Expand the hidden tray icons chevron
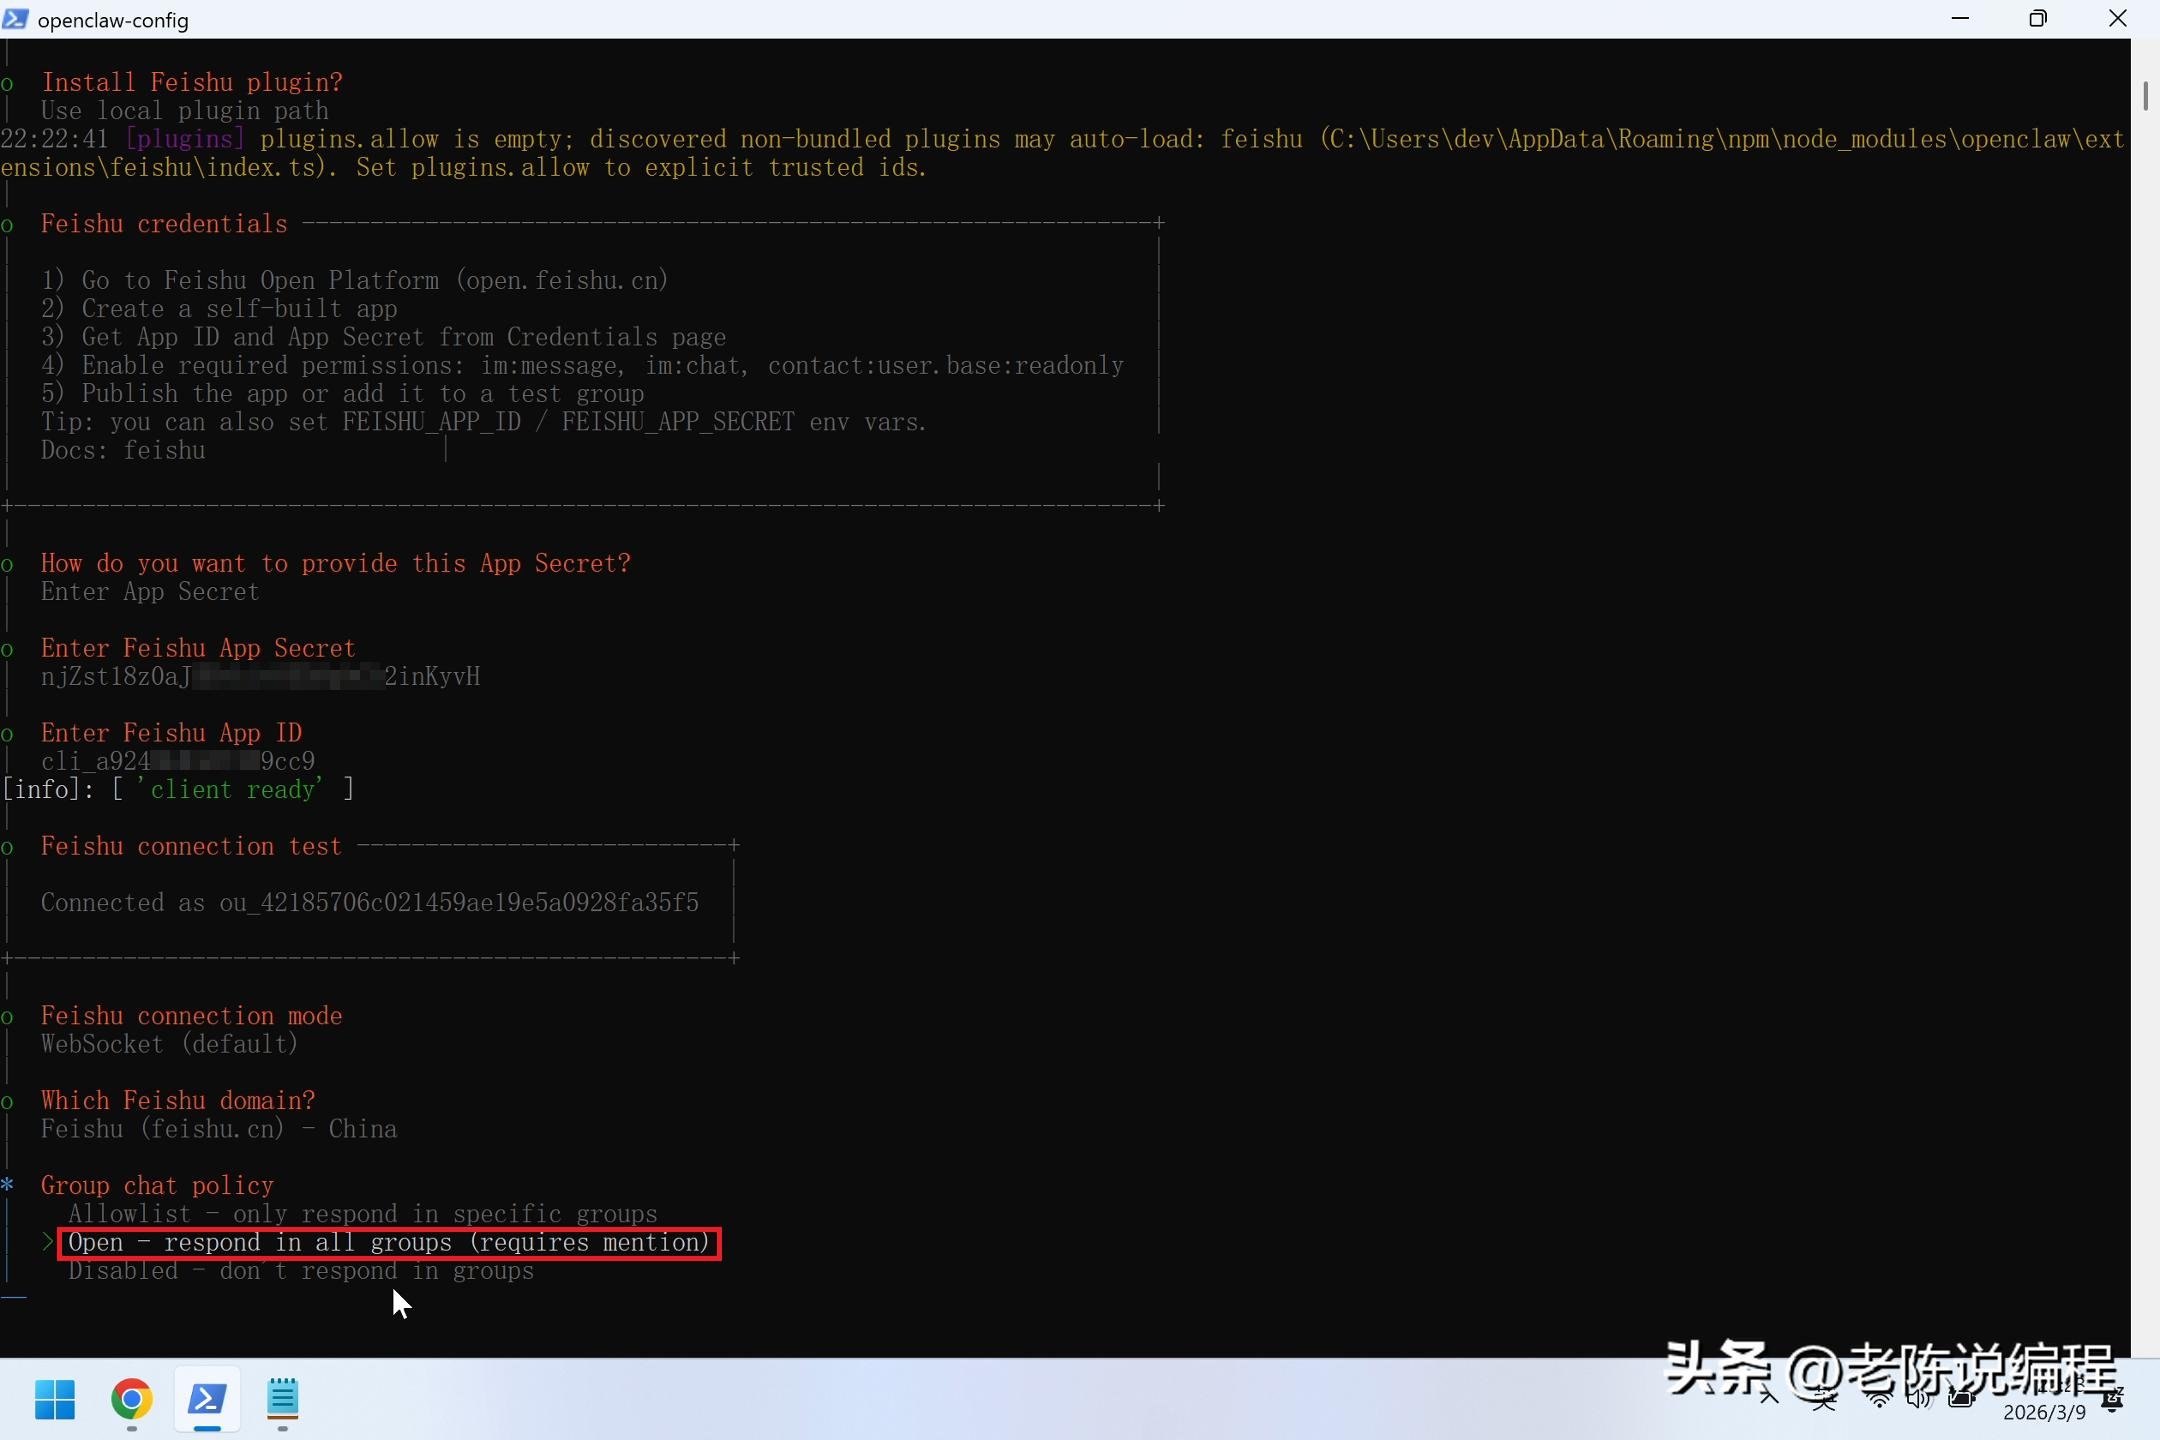This screenshot has width=2160, height=1440. (1769, 1398)
